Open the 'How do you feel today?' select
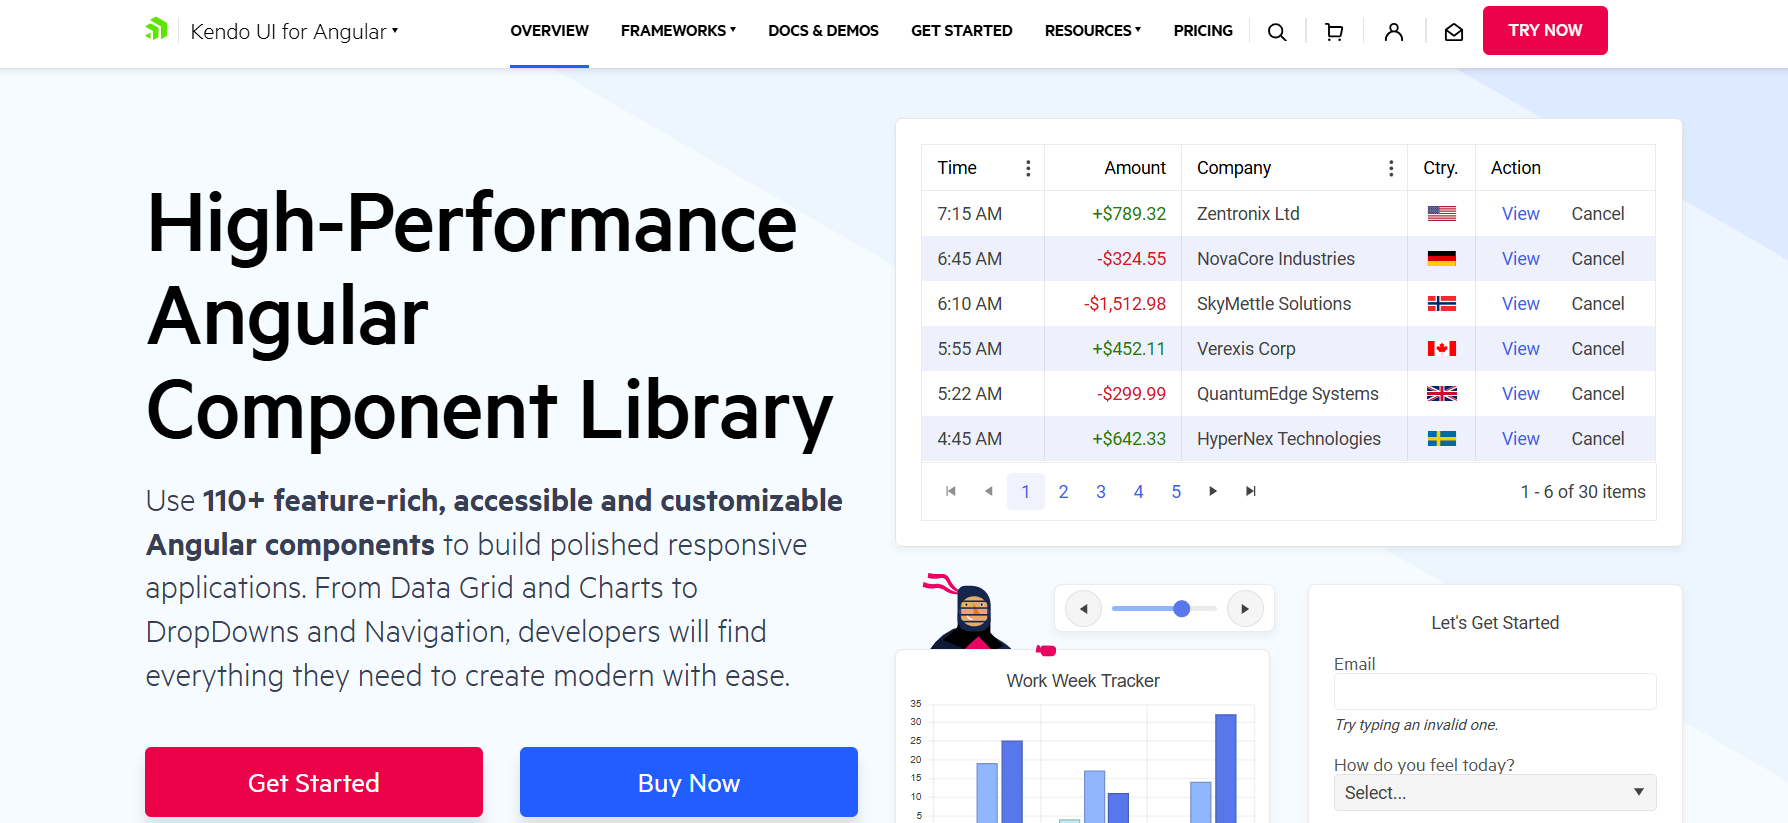 coord(1495,792)
